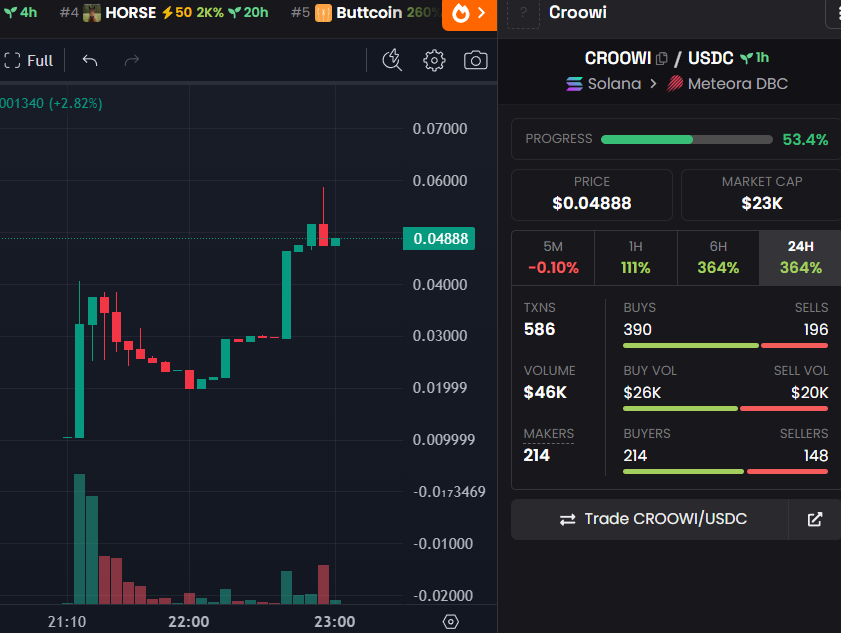Open chart settings gear
This screenshot has width=841, height=633.
coord(434,61)
